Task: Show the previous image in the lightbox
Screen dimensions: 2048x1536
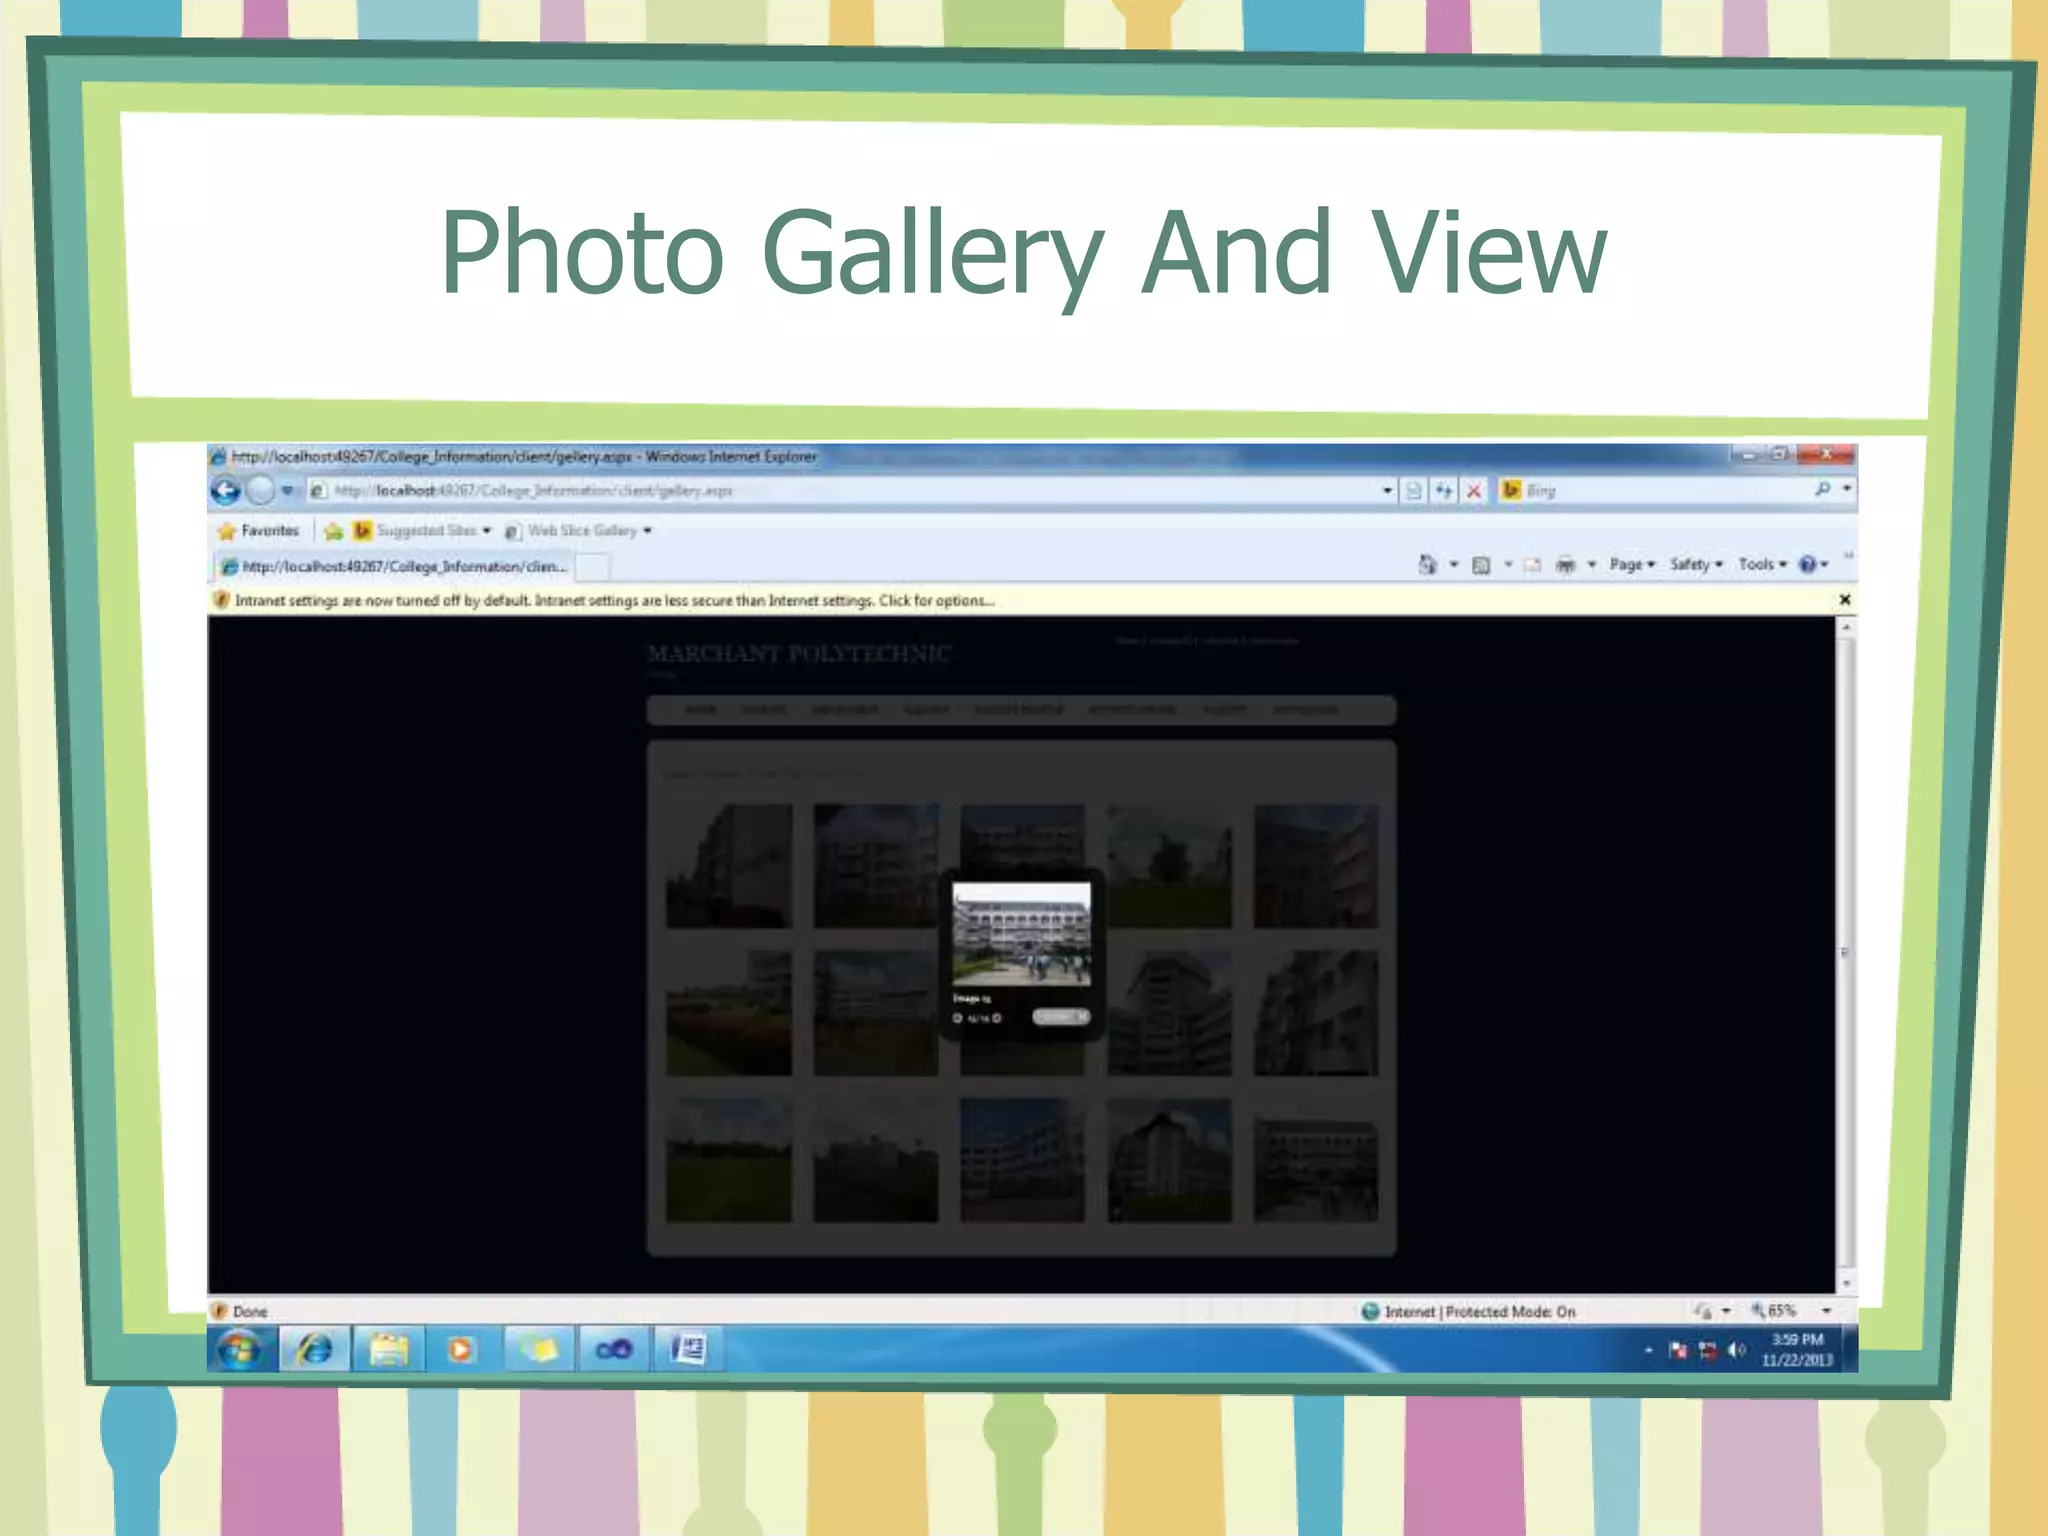Action: click(957, 1018)
